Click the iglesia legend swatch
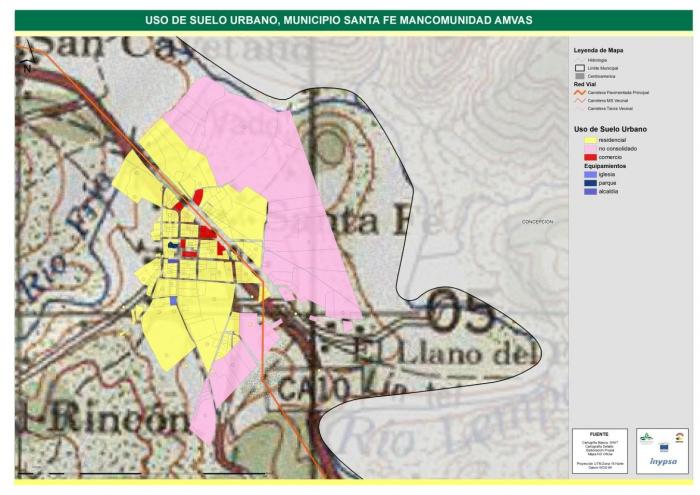This screenshot has width=700, height=495. (591, 175)
